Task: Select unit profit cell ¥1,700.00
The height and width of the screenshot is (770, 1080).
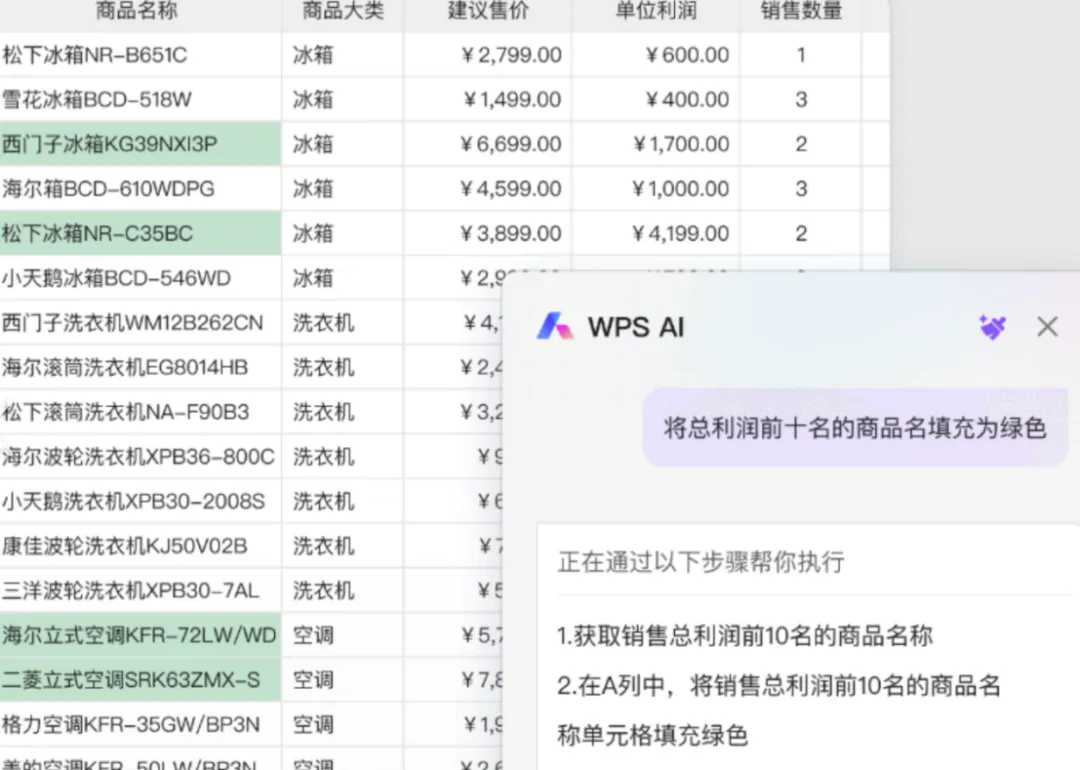Action: coord(655,144)
